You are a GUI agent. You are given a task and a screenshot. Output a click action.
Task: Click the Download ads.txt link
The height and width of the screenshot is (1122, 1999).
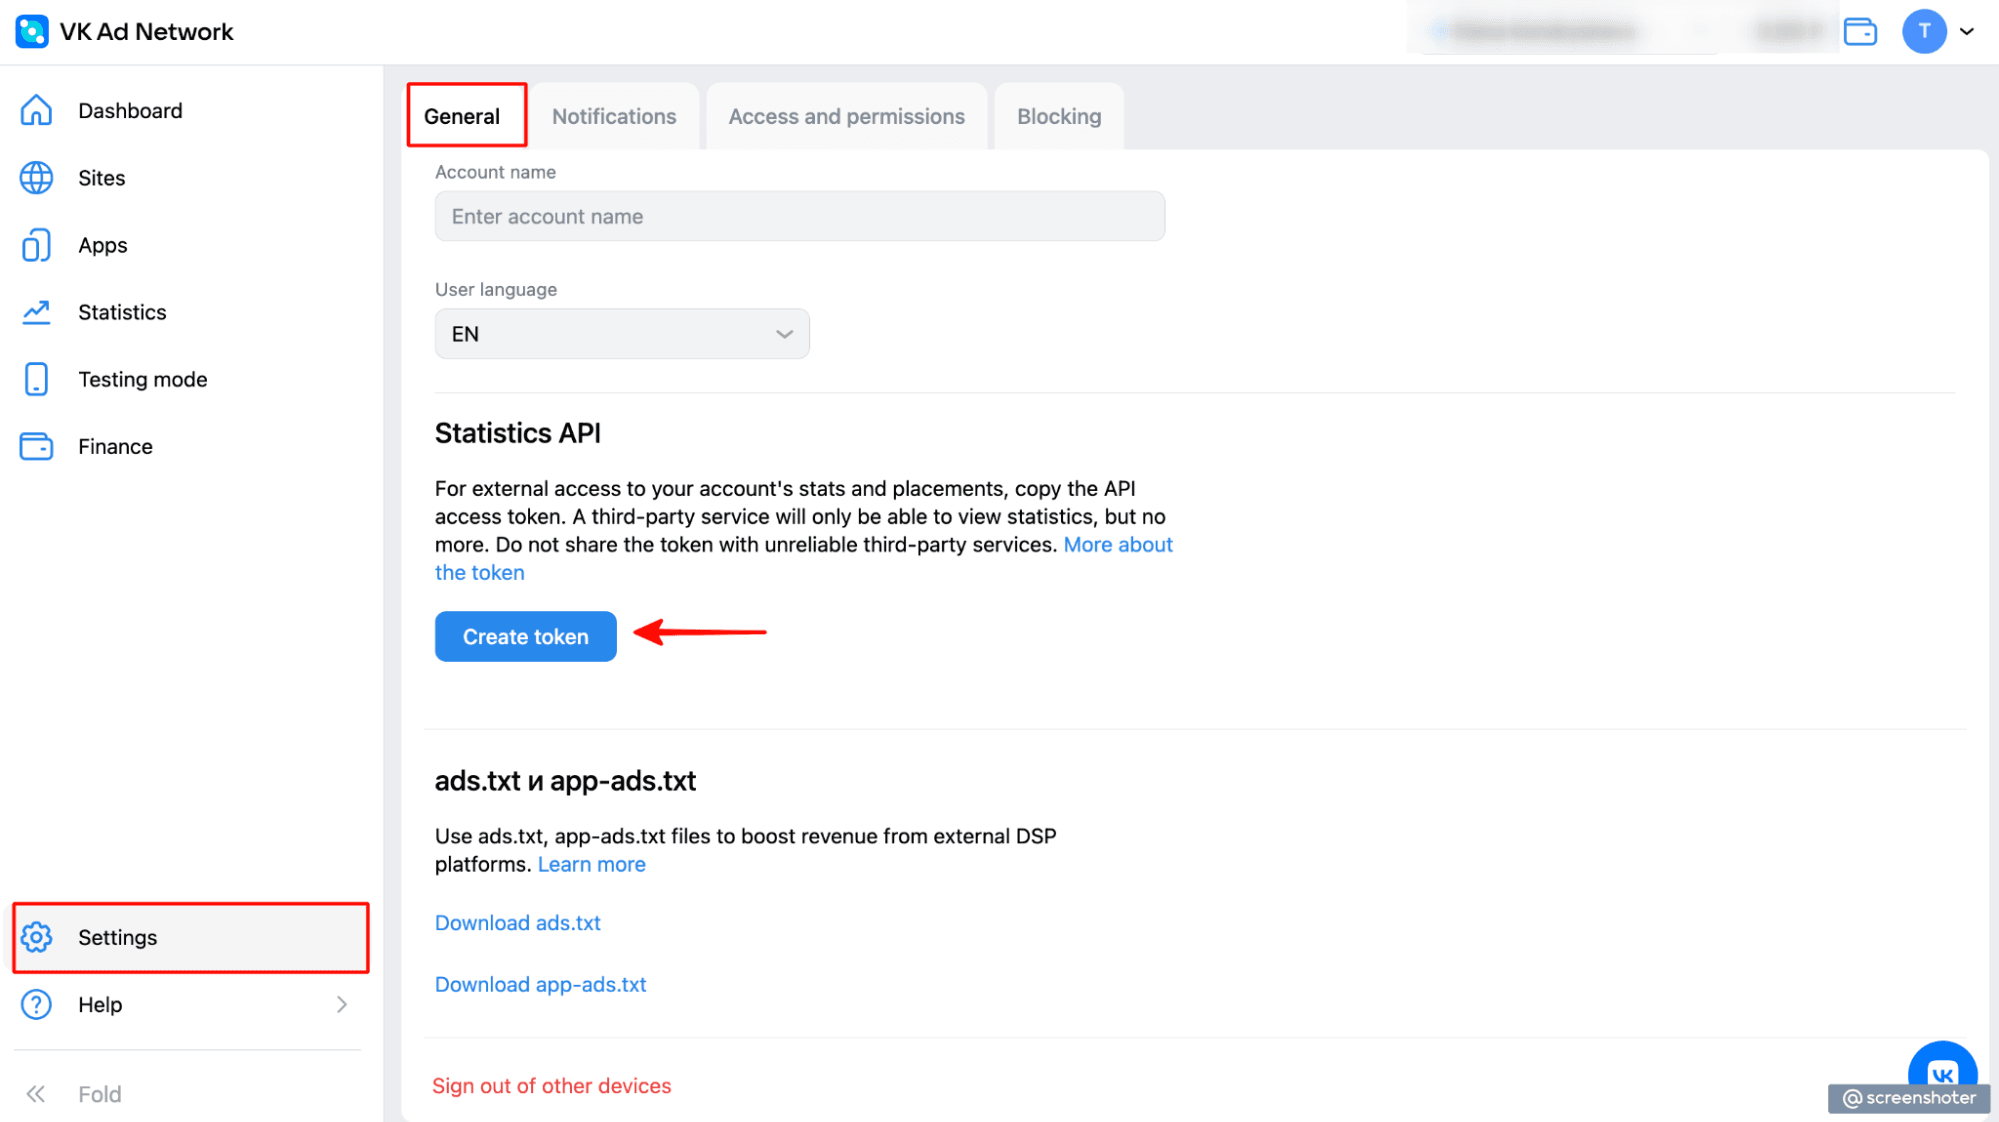517,922
